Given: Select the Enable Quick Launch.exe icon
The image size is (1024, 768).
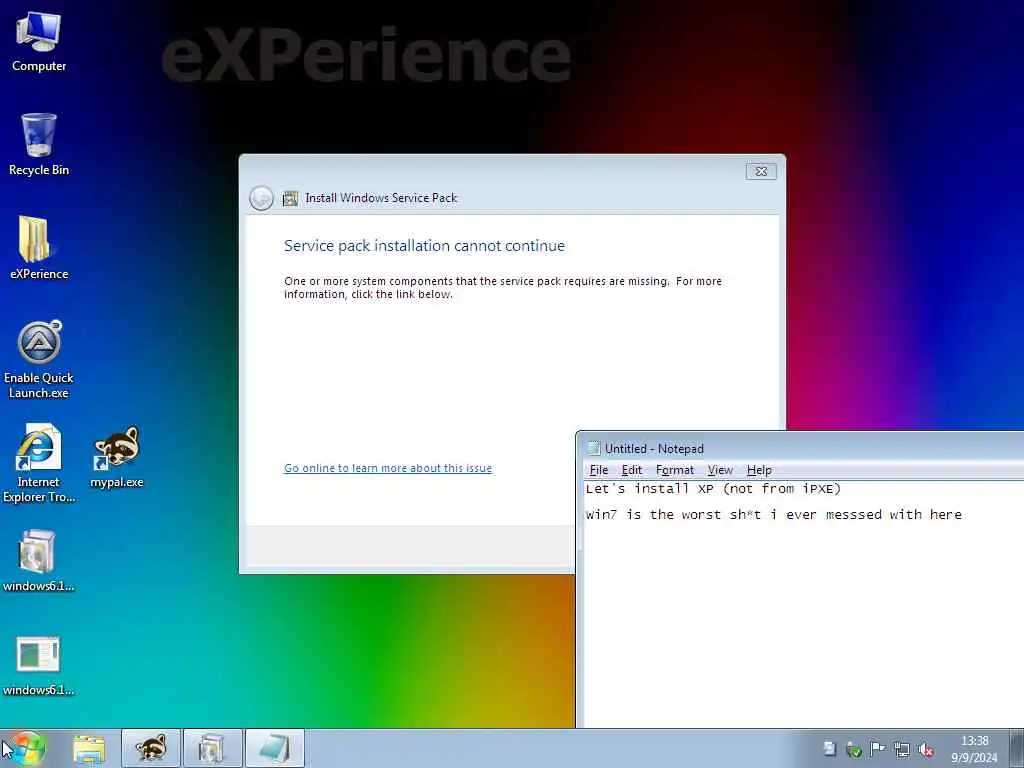Looking at the screenshot, I should tap(39, 360).
